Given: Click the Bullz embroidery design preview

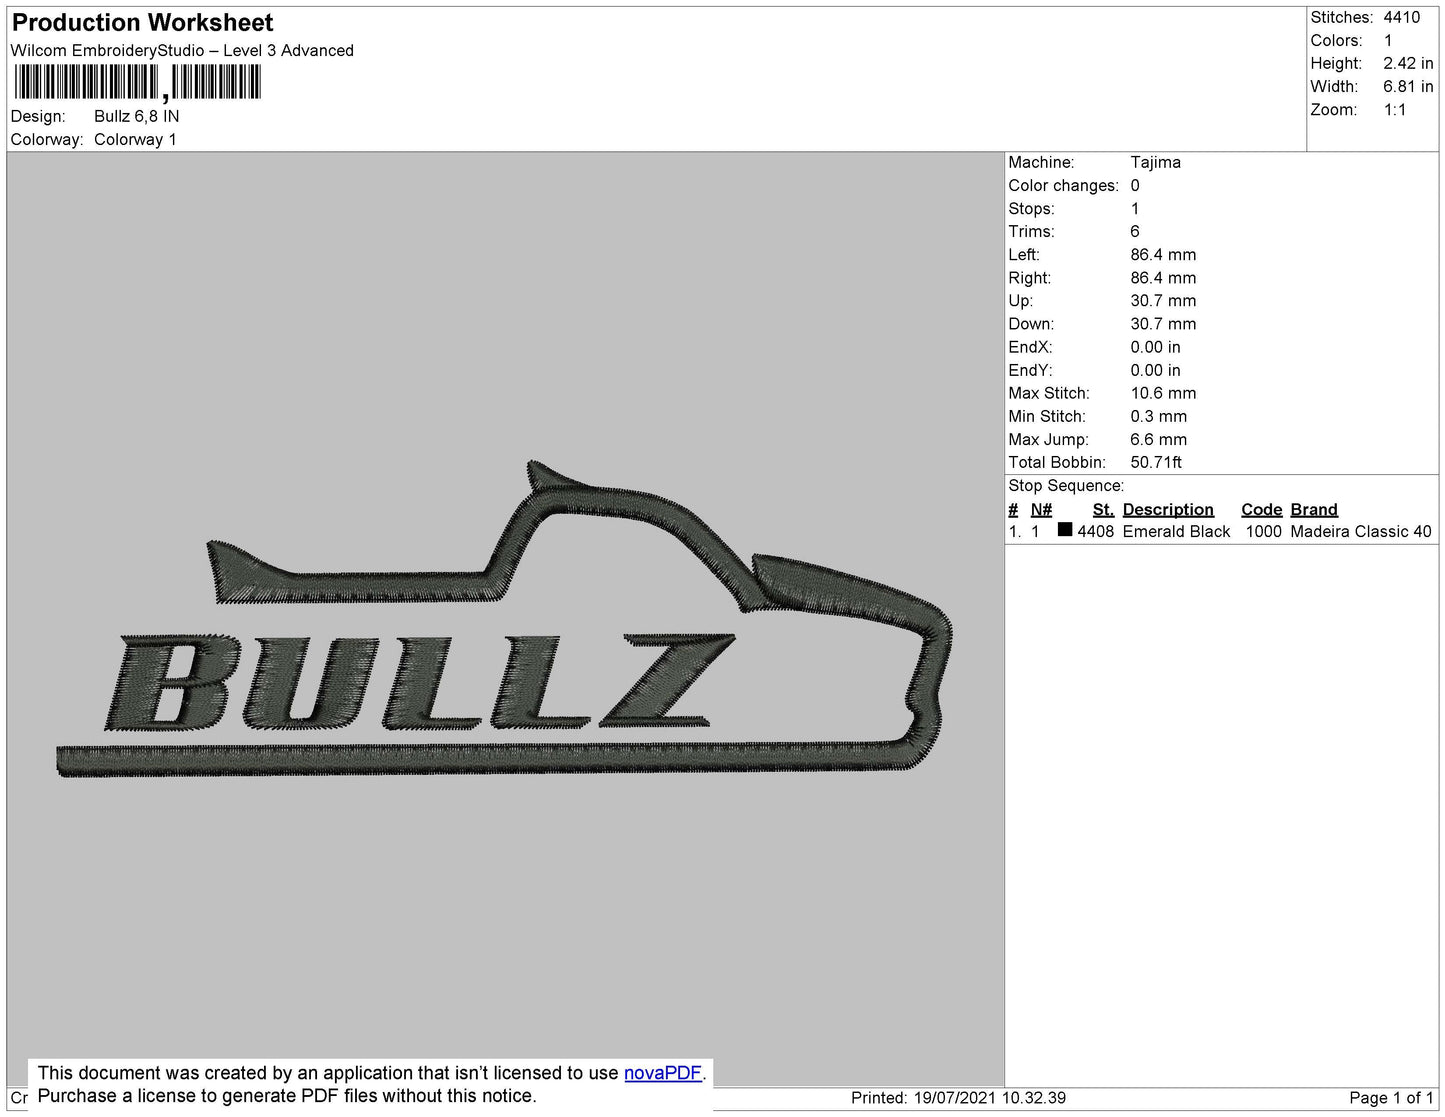Looking at the screenshot, I should coord(505,619).
